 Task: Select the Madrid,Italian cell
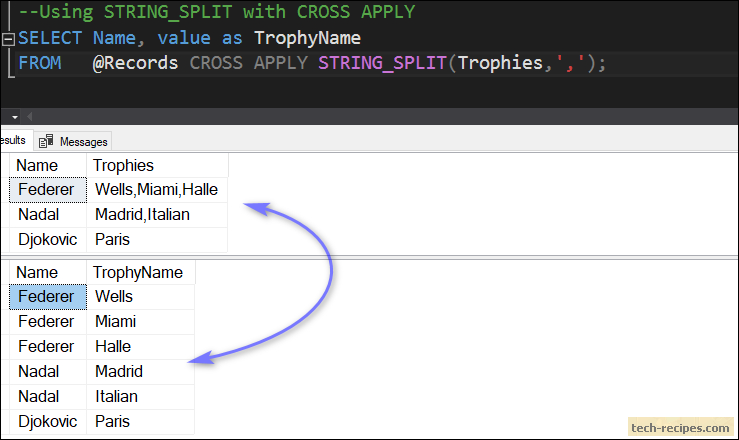coord(157,215)
